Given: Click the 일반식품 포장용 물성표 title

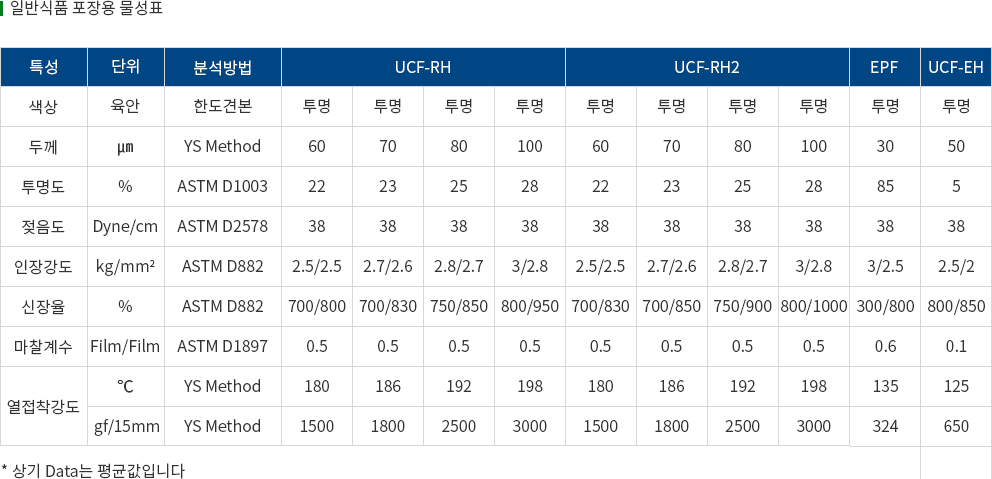Looking at the screenshot, I should click(x=87, y=10).
